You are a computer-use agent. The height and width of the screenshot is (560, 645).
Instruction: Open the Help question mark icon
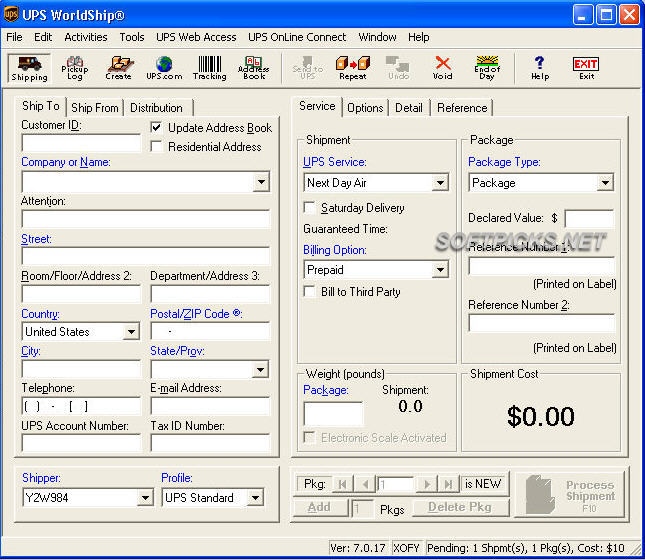[540, 68]
